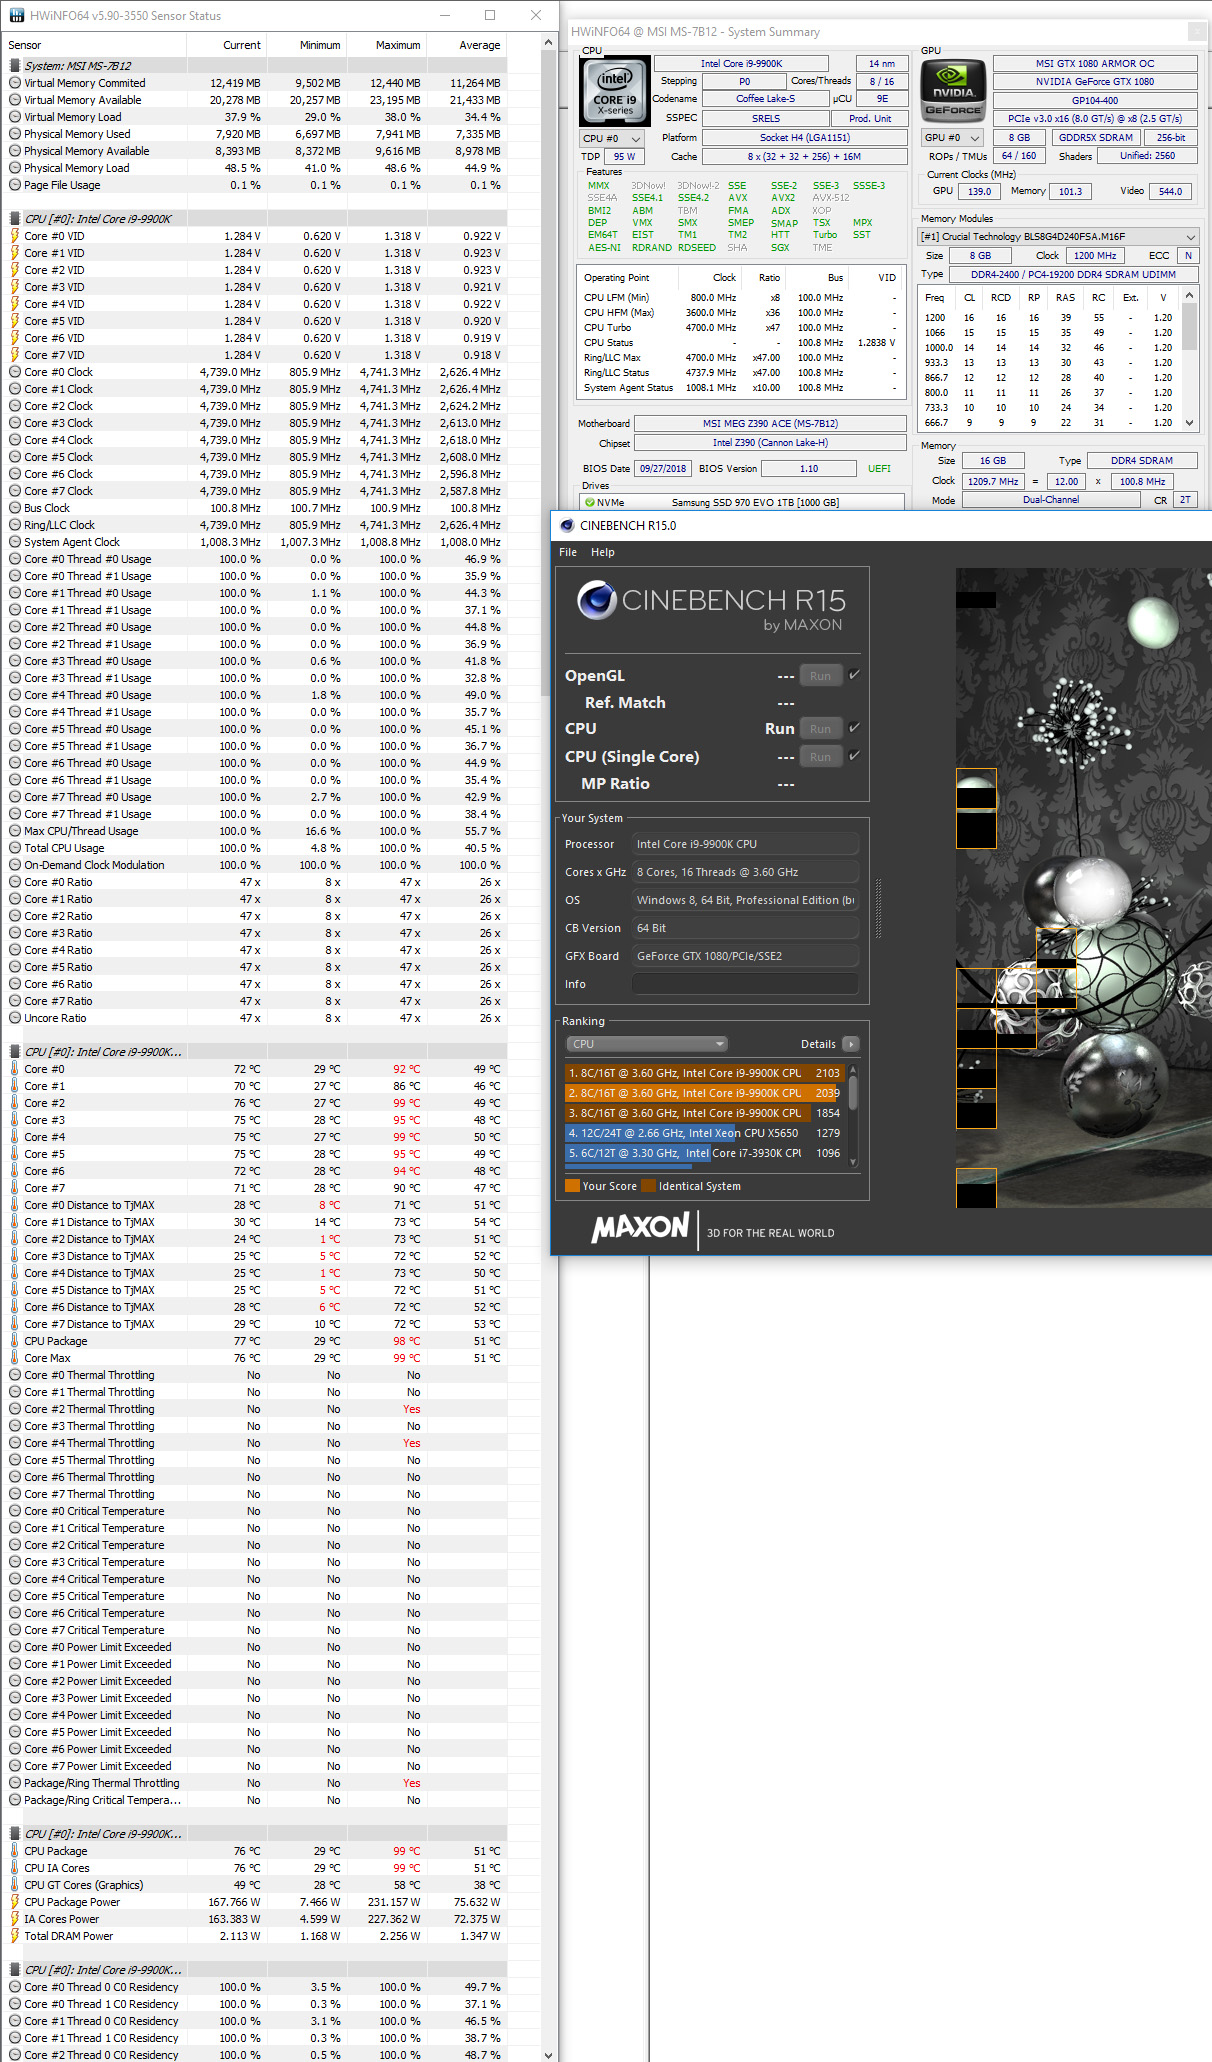Click the Identical System brown legend swatch
Viewport: 1212px width, 2062px height.
[x=648, y=1186]
